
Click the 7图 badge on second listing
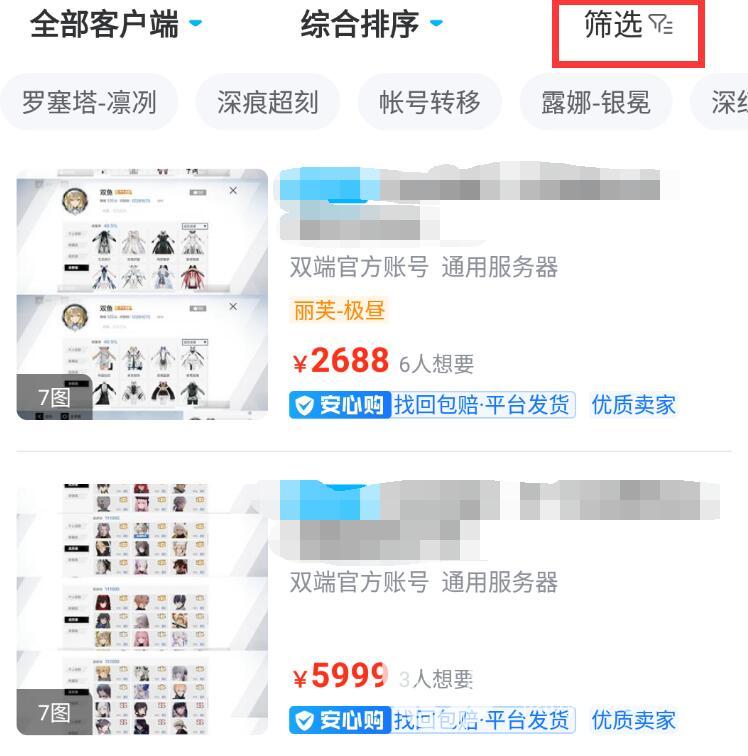click(x=54, y=712)
